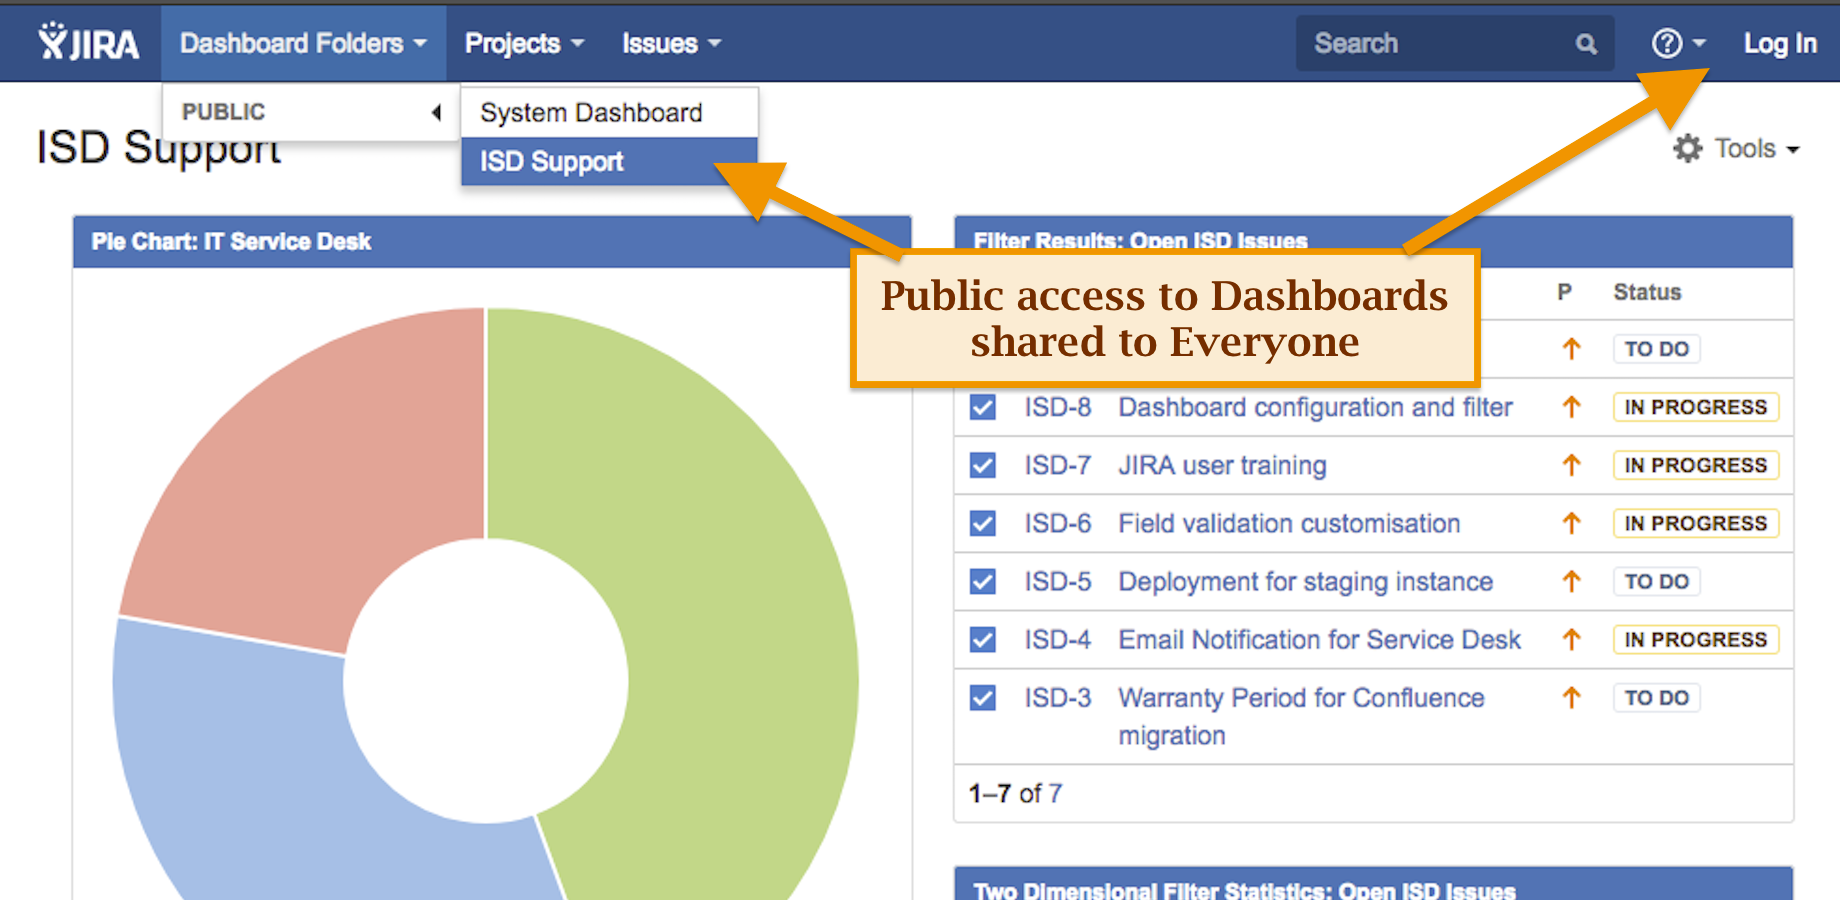Click the priority arrow for ISD-3
The image size is (1840, 900).
1571,697
